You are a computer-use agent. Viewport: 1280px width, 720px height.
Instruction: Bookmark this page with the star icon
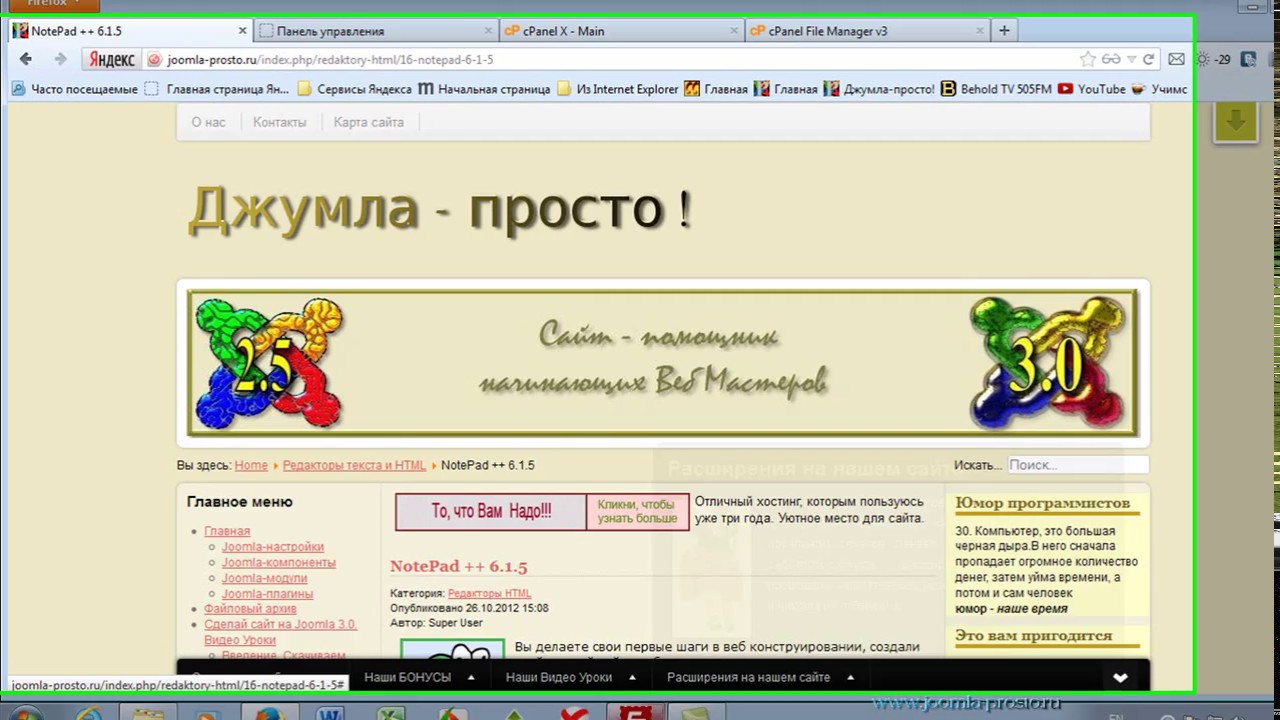(x=1088, y=59)
